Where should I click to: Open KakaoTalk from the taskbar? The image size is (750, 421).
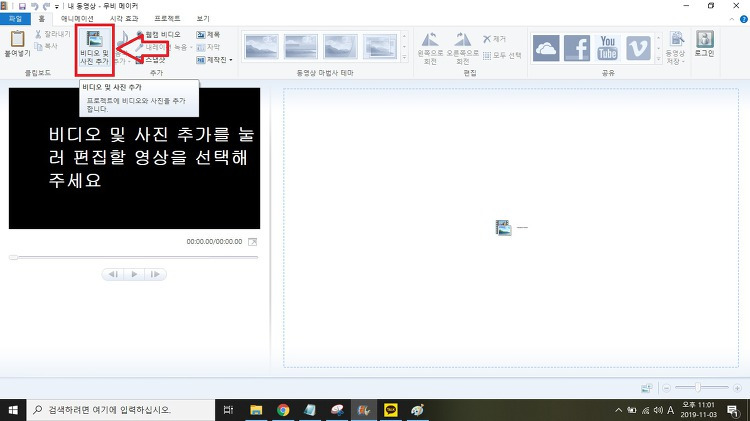click(x=391, y=410)
